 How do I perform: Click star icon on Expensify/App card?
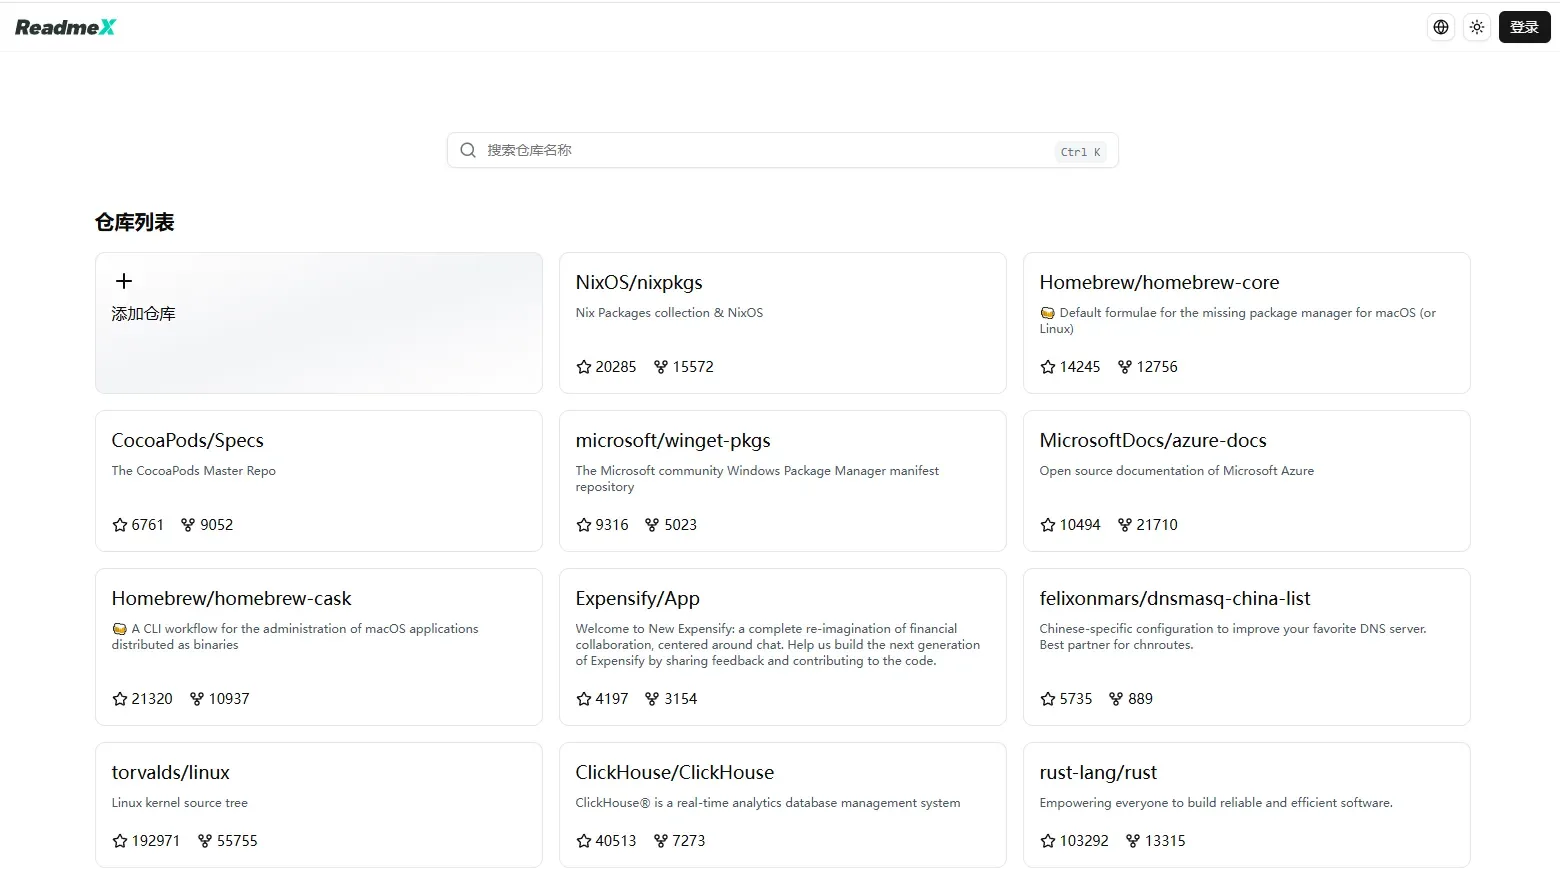click(584, 699)
